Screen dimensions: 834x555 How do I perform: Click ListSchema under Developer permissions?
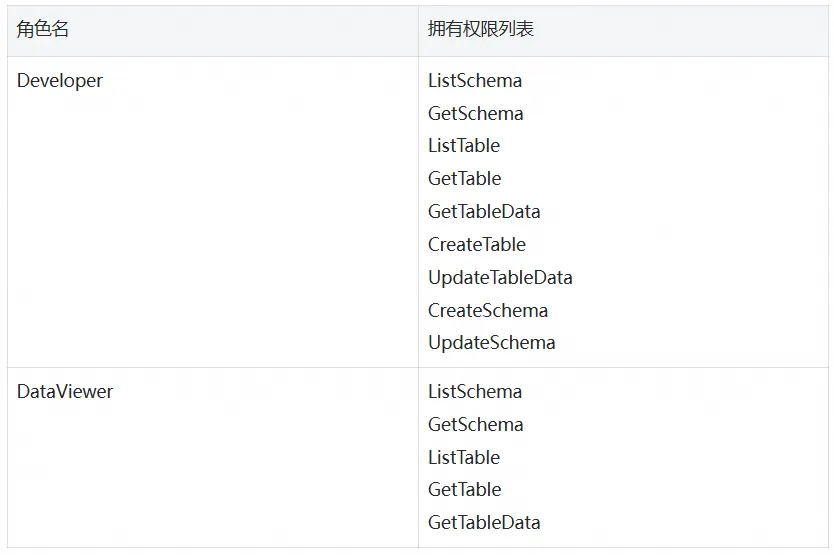click(x=475, y=81)
